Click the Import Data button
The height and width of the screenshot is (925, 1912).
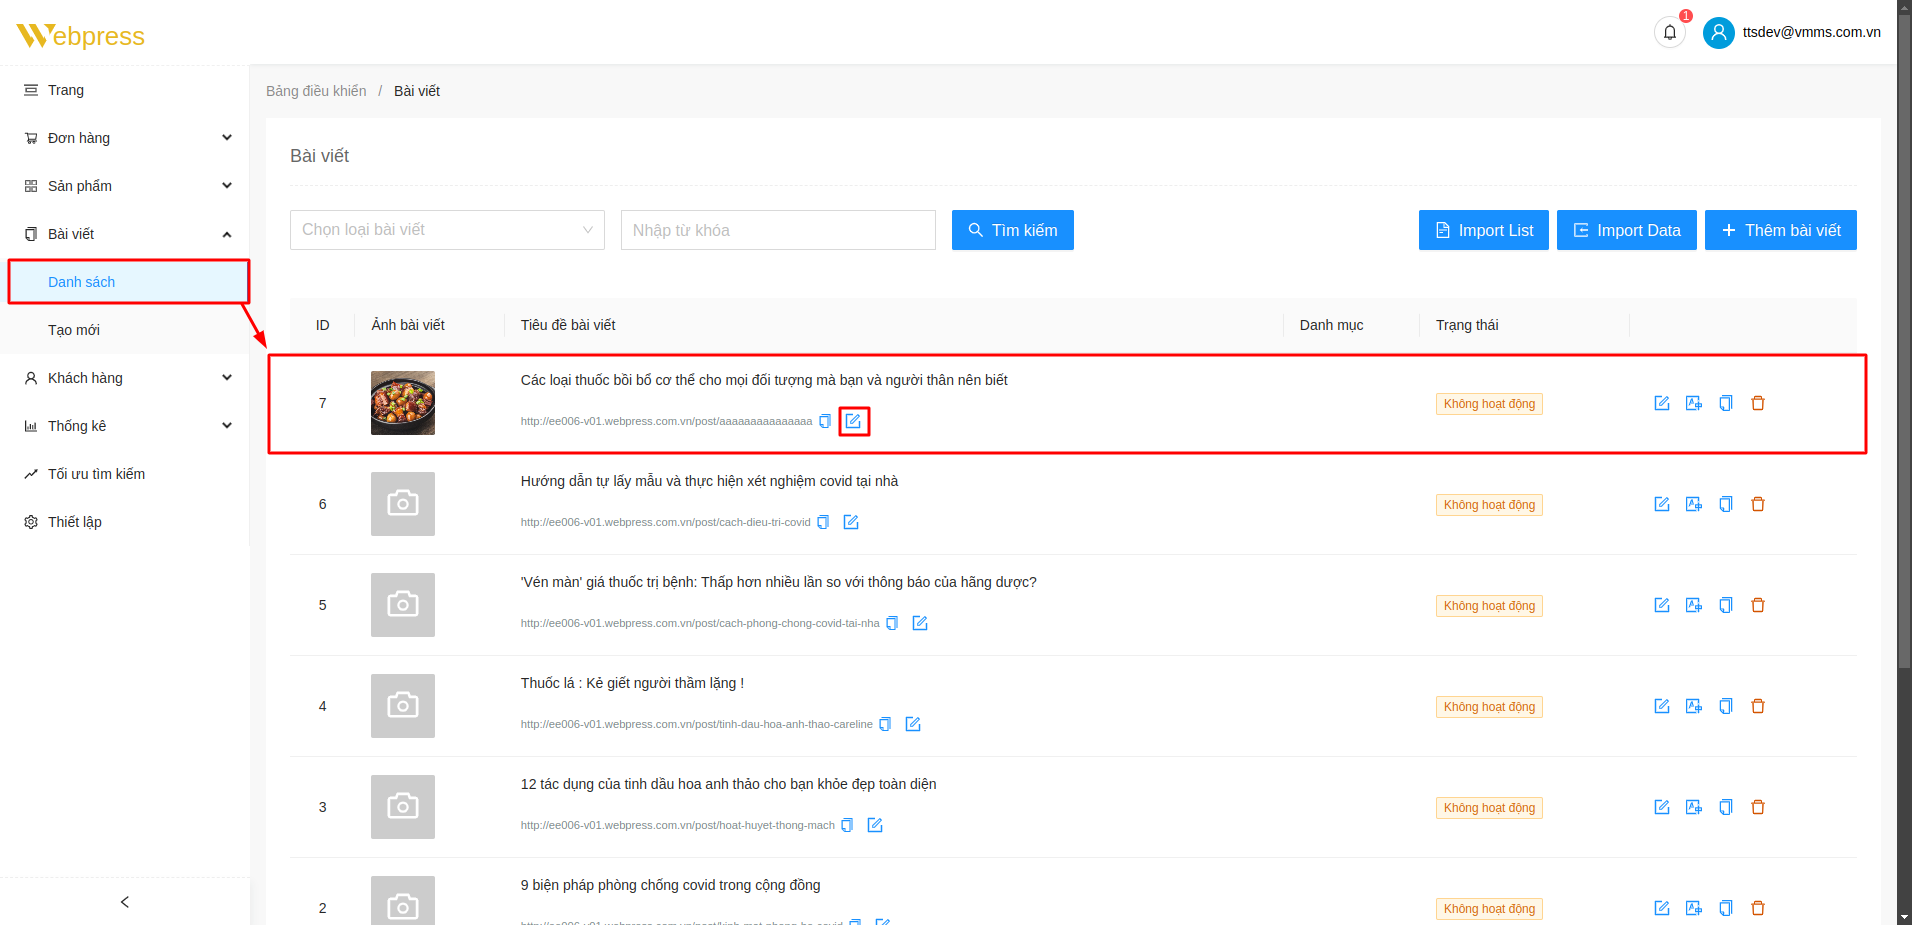point(1626,230)
